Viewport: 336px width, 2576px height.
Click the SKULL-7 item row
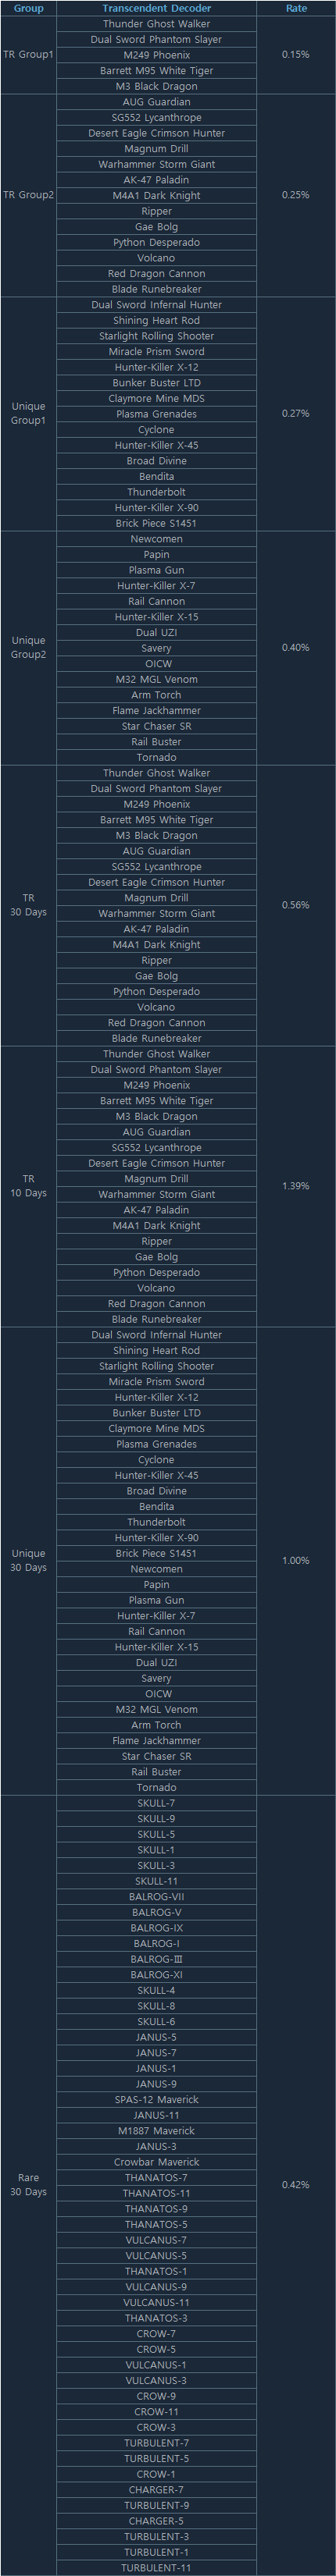156,1803
